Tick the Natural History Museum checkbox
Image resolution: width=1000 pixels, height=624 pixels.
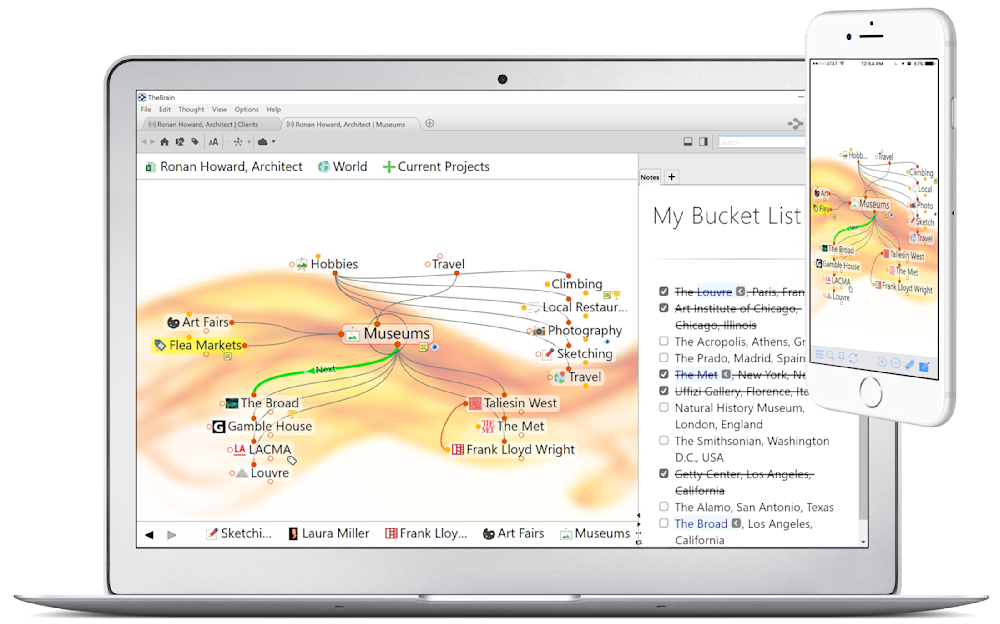tap(664, 408)
